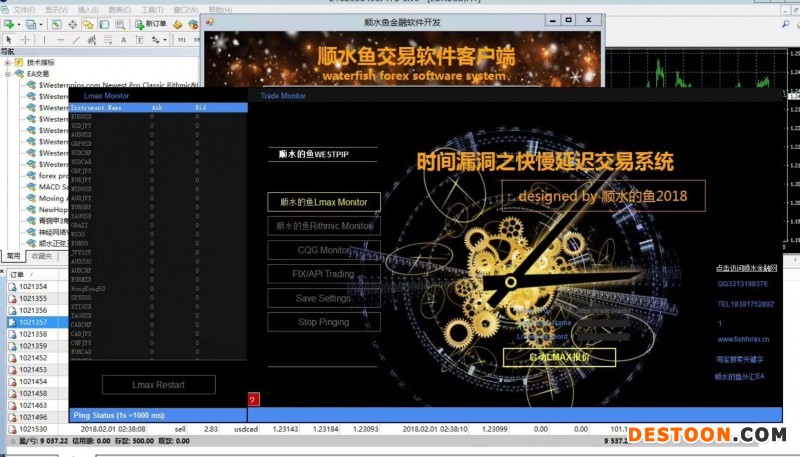This screenshot has height=457, width=800.
Task: Select the MACD Sample EA item
Action: click(54, 187)
